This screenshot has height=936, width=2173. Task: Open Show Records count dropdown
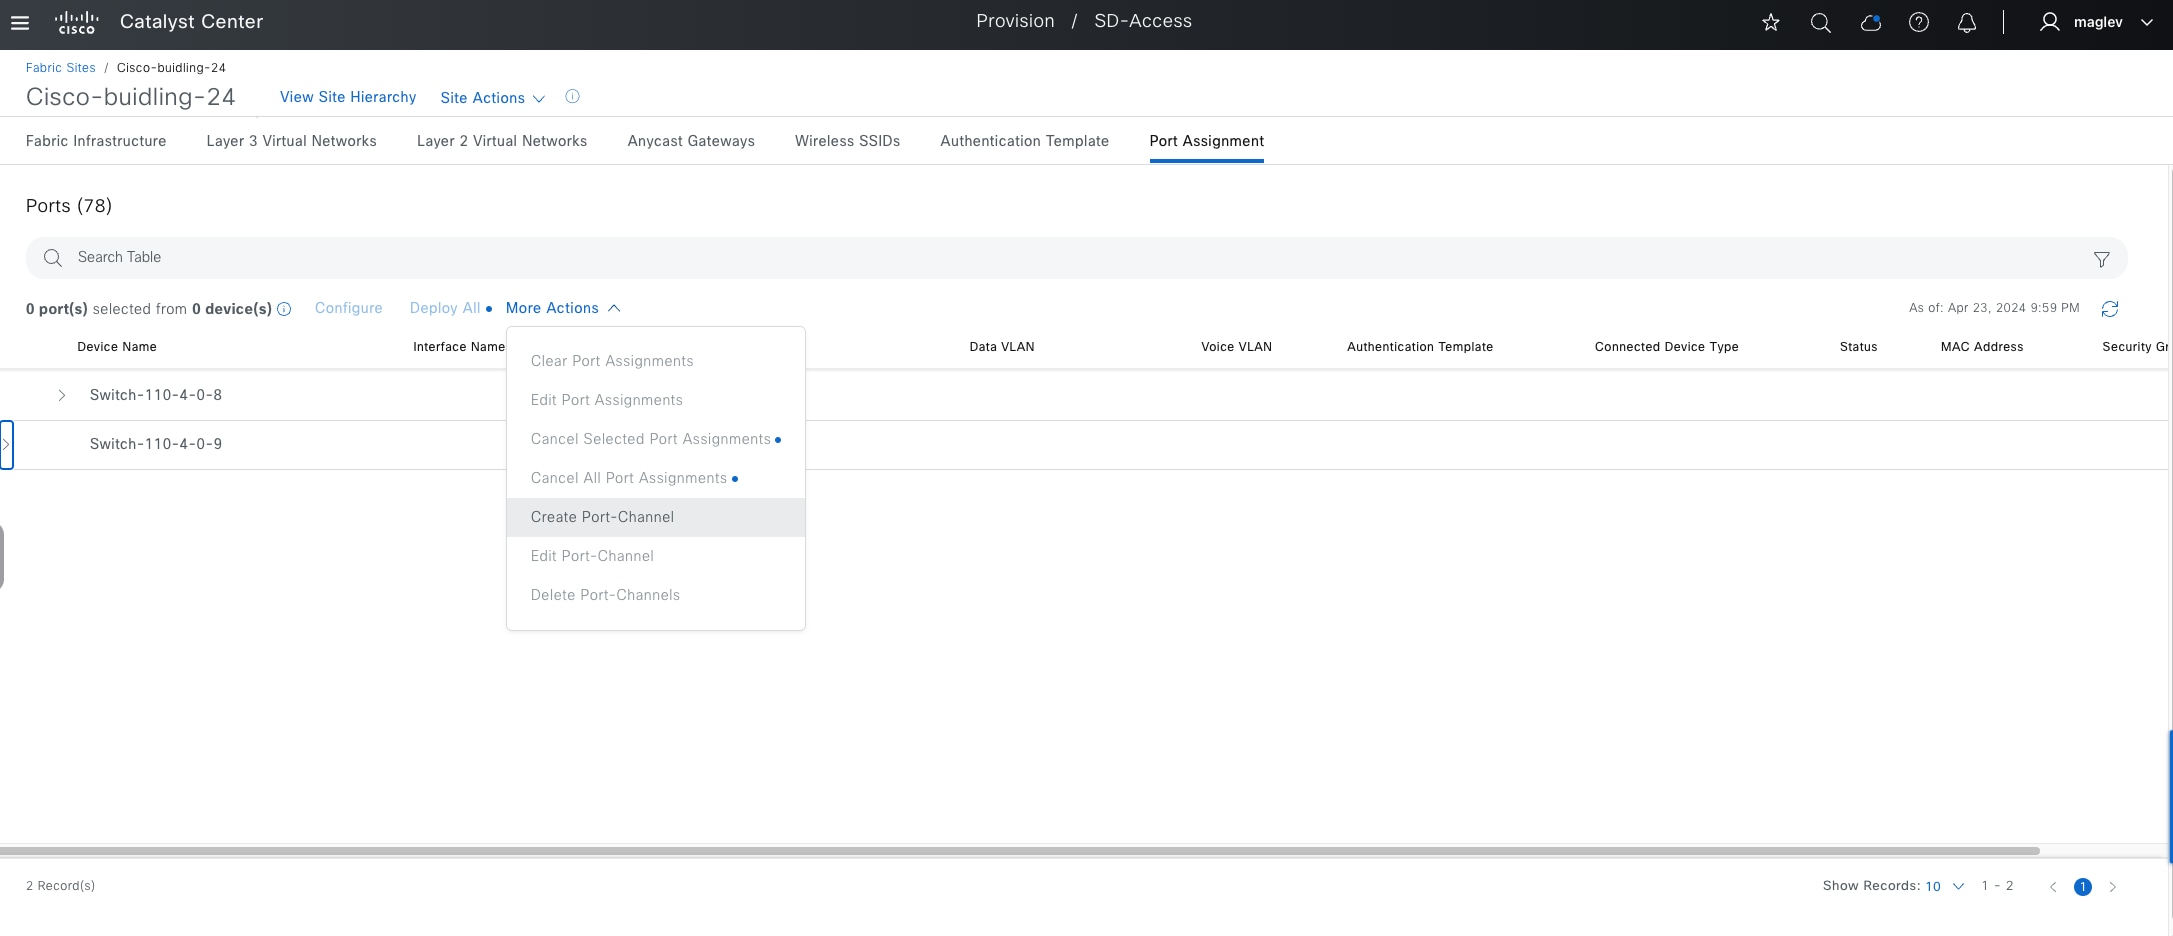point(1944,886)
